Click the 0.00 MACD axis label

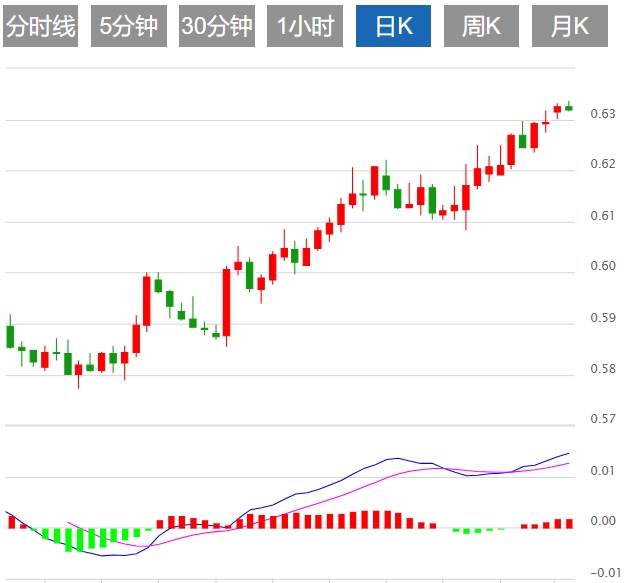click(x=603, y=521)
